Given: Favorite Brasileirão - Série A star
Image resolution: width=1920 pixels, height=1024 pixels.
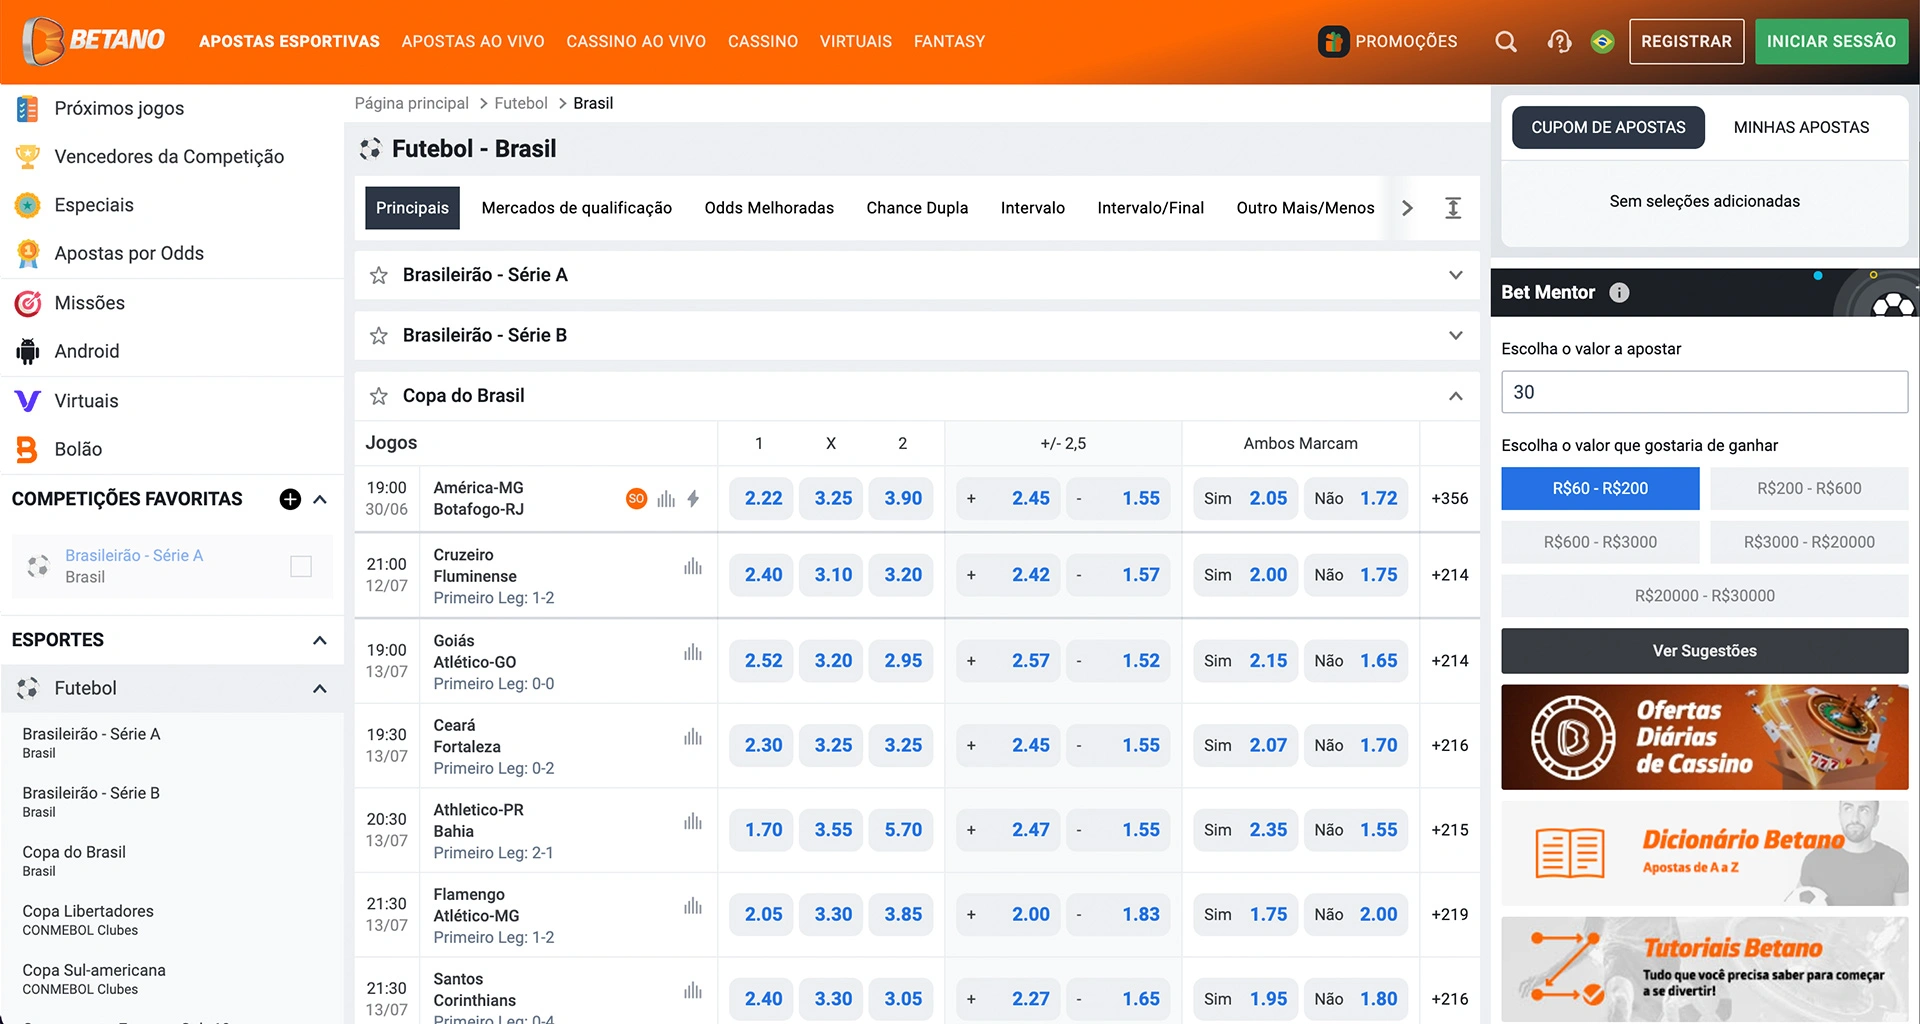Looking at the screenshot, I should tap(378, 275).
